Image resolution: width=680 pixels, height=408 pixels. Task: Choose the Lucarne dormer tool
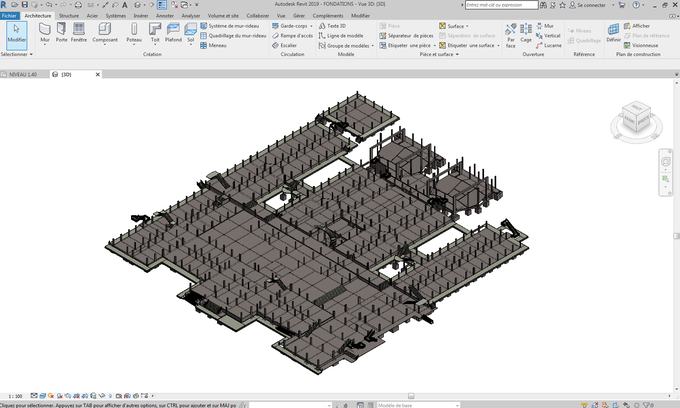pyautogui.click(x=549, y=45)
